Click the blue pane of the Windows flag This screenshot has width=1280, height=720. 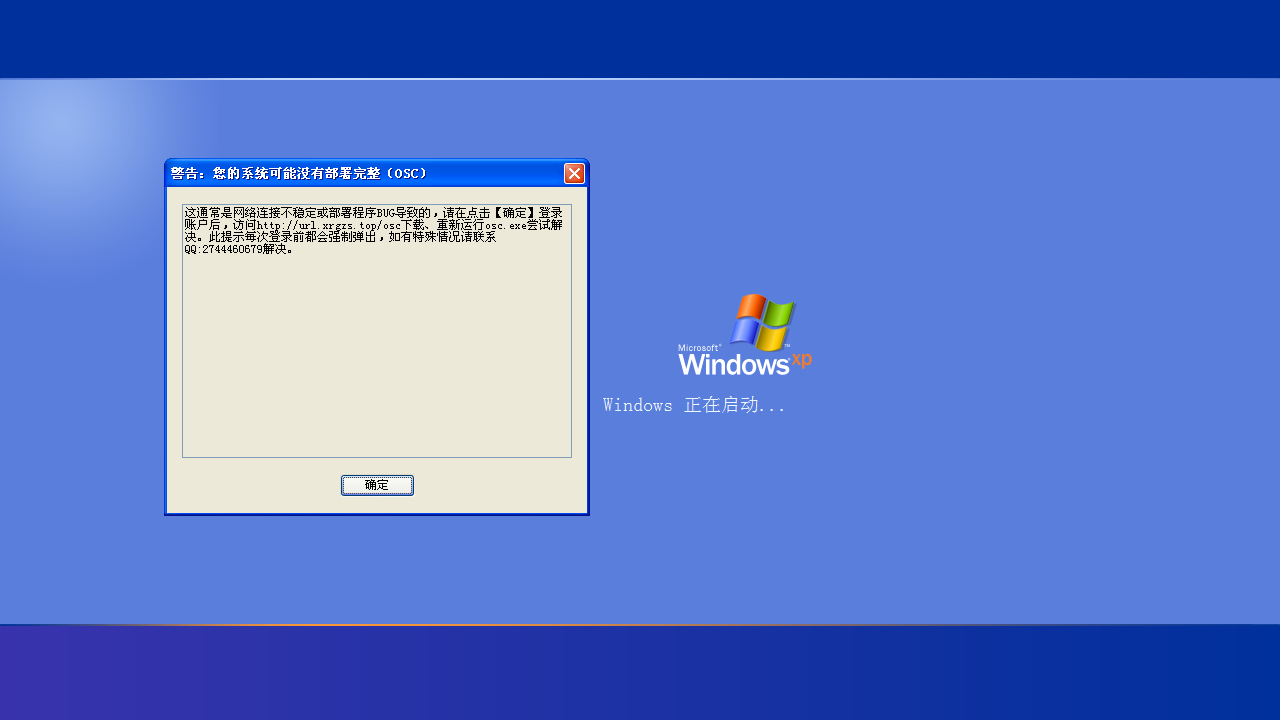(x=745, y=332)
